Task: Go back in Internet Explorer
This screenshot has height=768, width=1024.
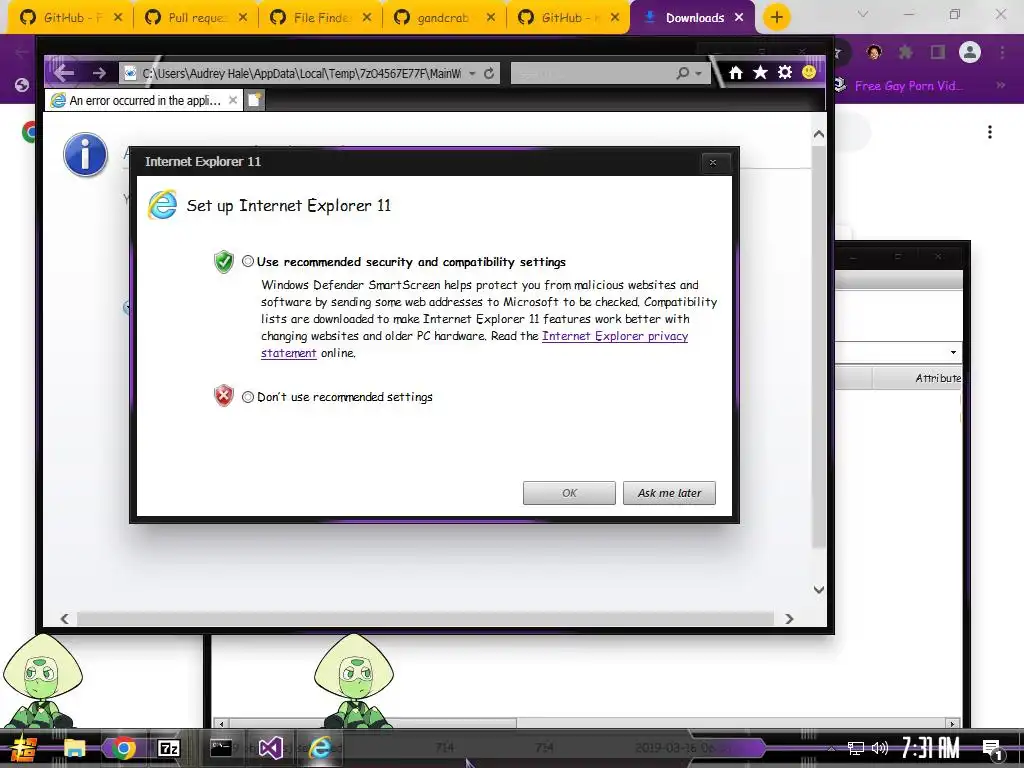Action: (64, 72)
